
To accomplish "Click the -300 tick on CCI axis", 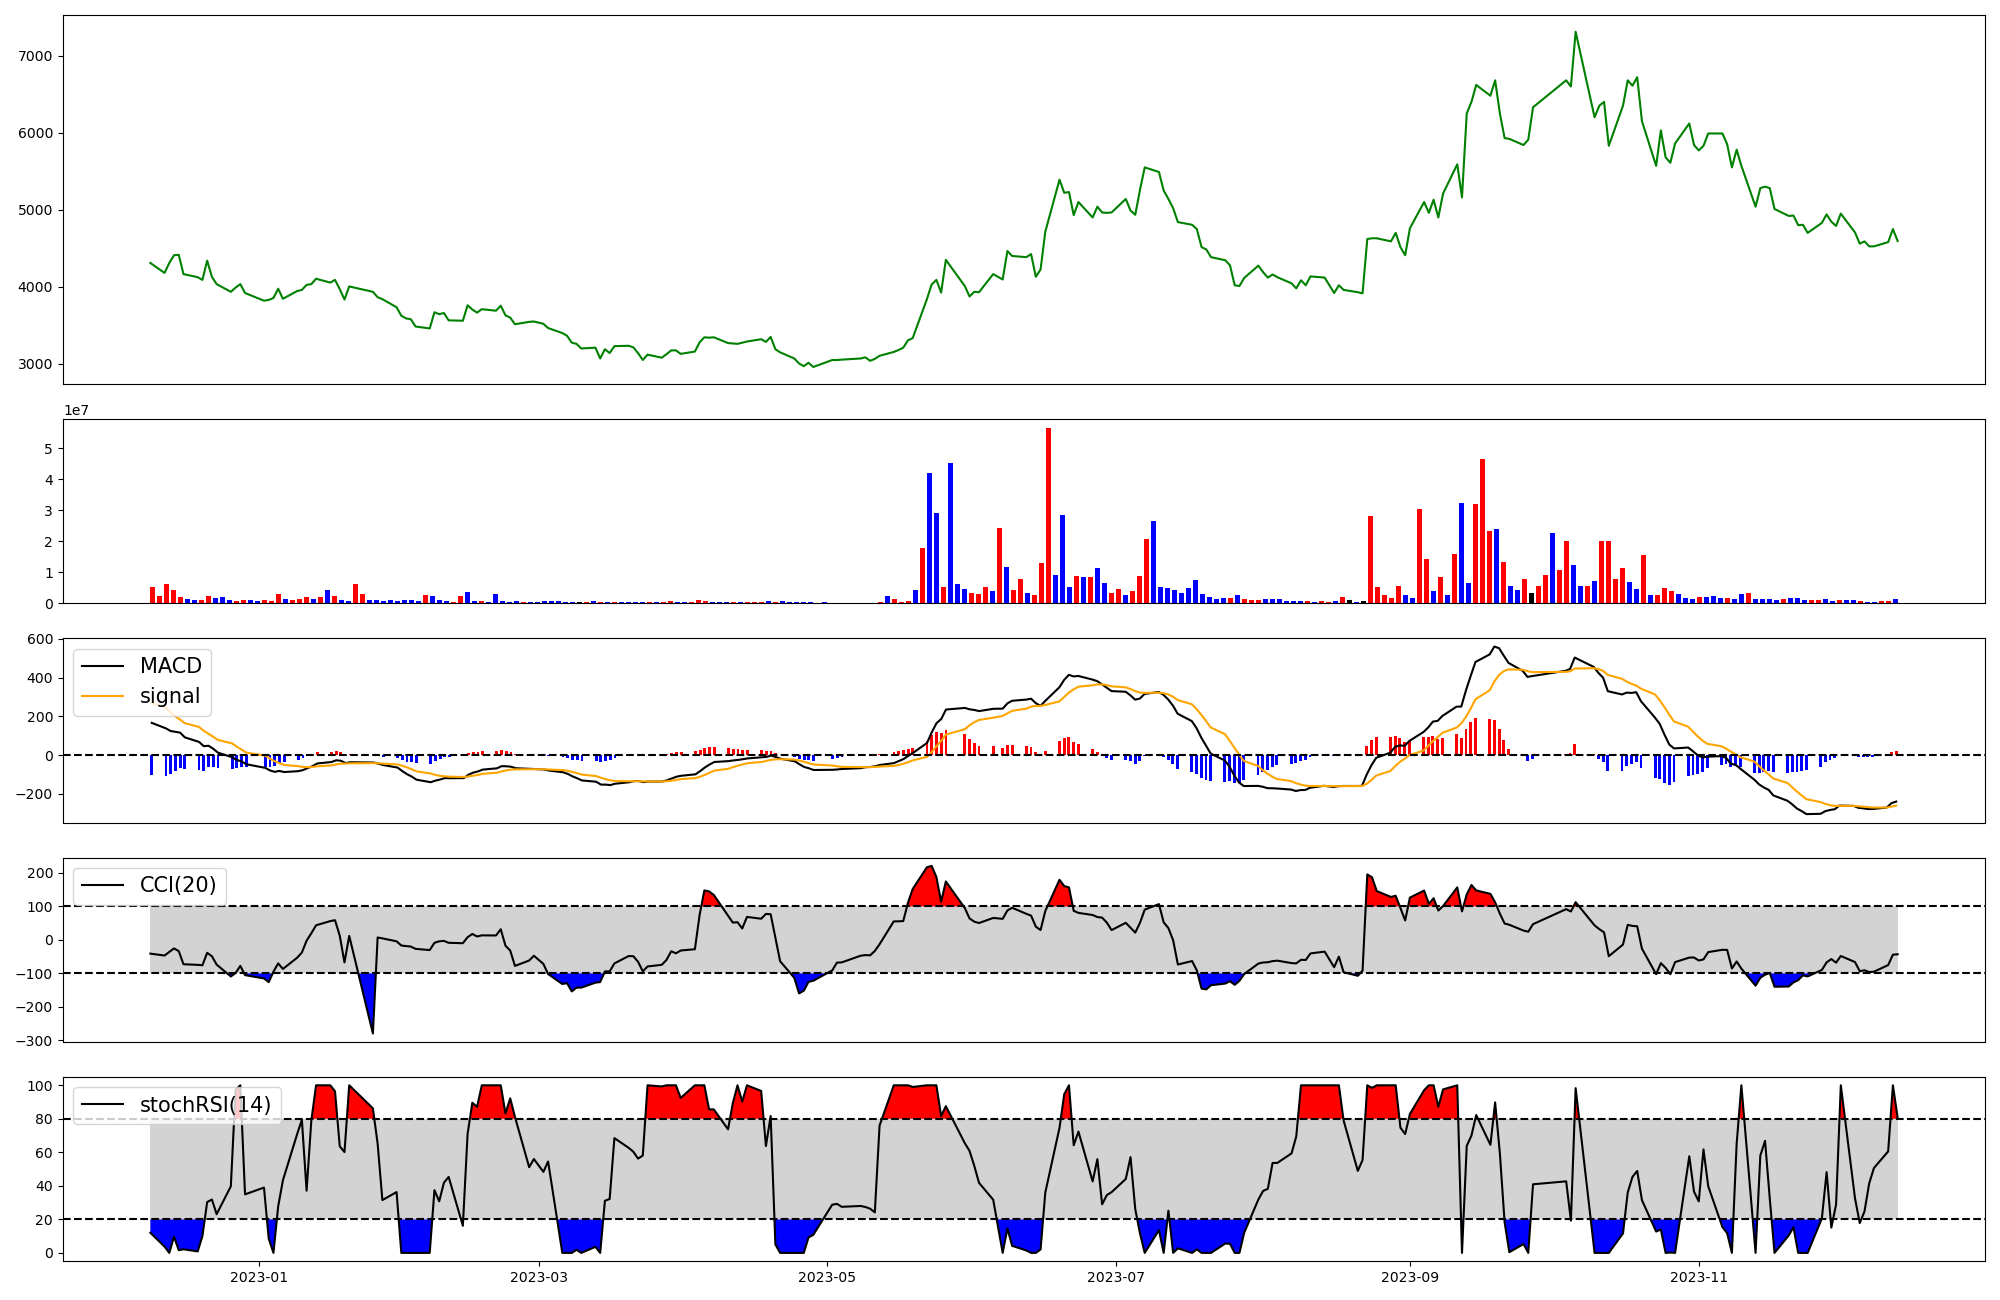I will 34,1041.
